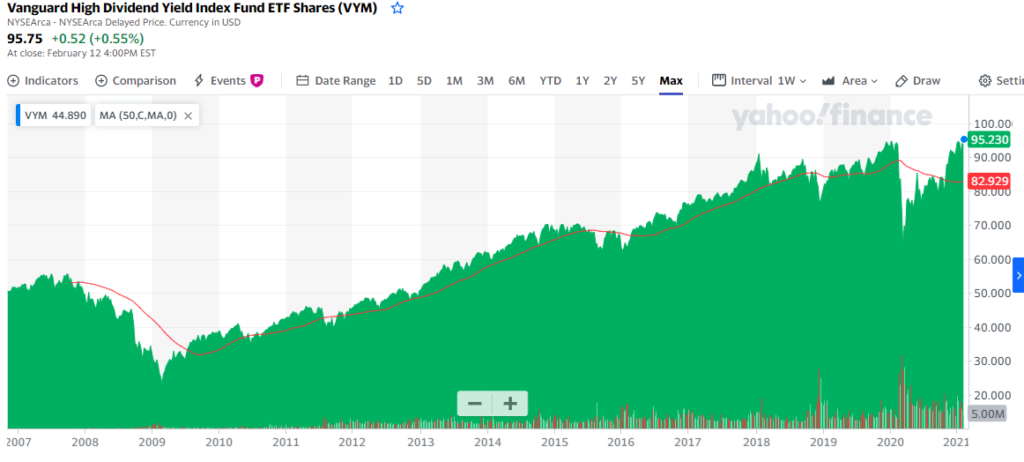Click the pink premium badge beside Events

click(257, 81)
